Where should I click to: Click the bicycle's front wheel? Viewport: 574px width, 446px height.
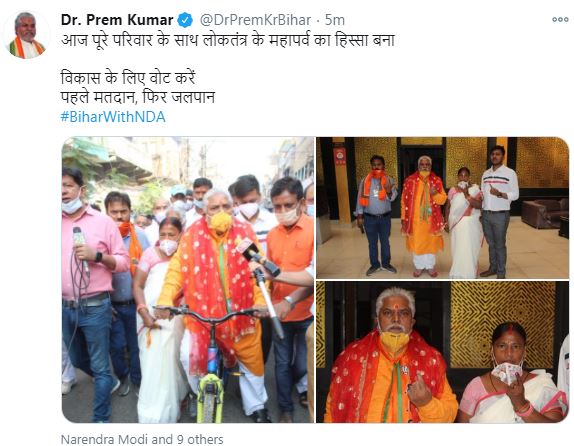click(x=210, y=397)
